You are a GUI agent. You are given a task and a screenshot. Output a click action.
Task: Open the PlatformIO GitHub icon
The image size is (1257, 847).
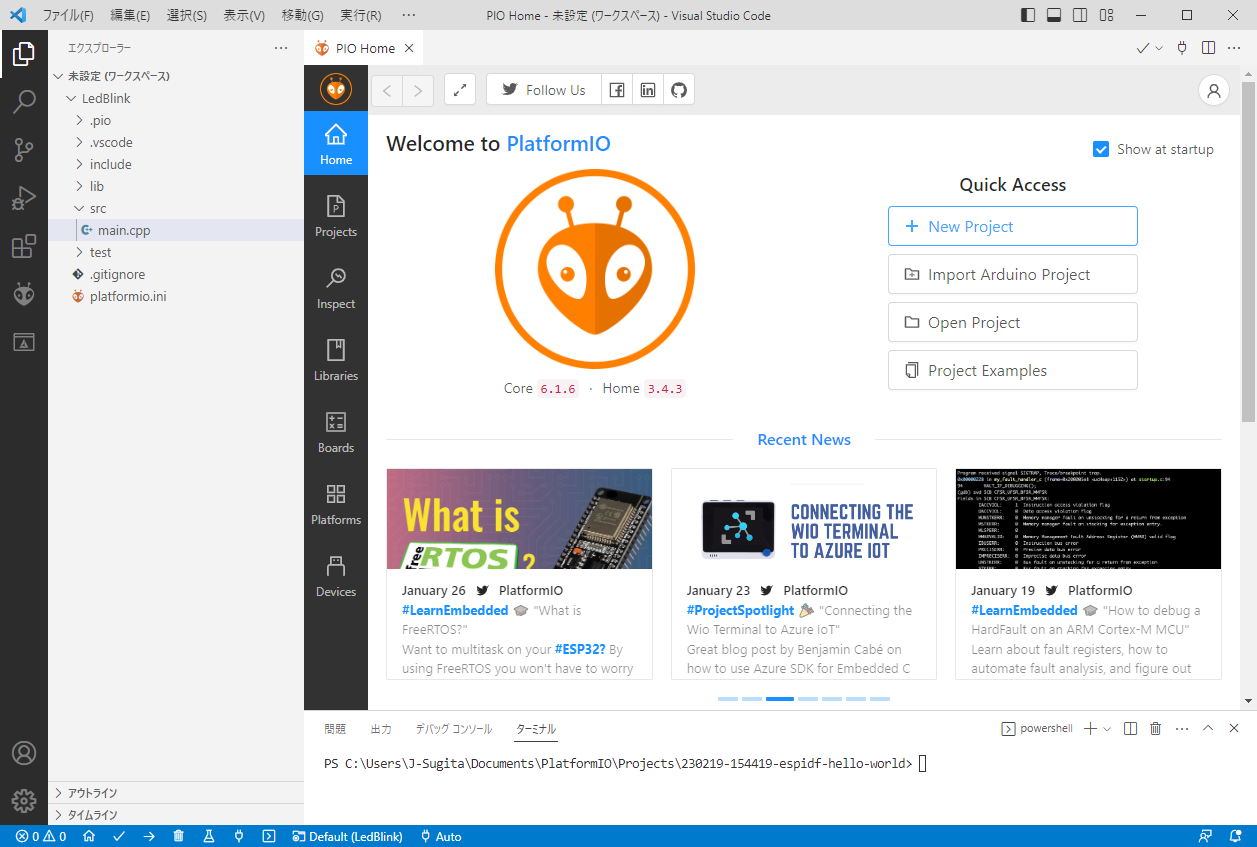679,90
